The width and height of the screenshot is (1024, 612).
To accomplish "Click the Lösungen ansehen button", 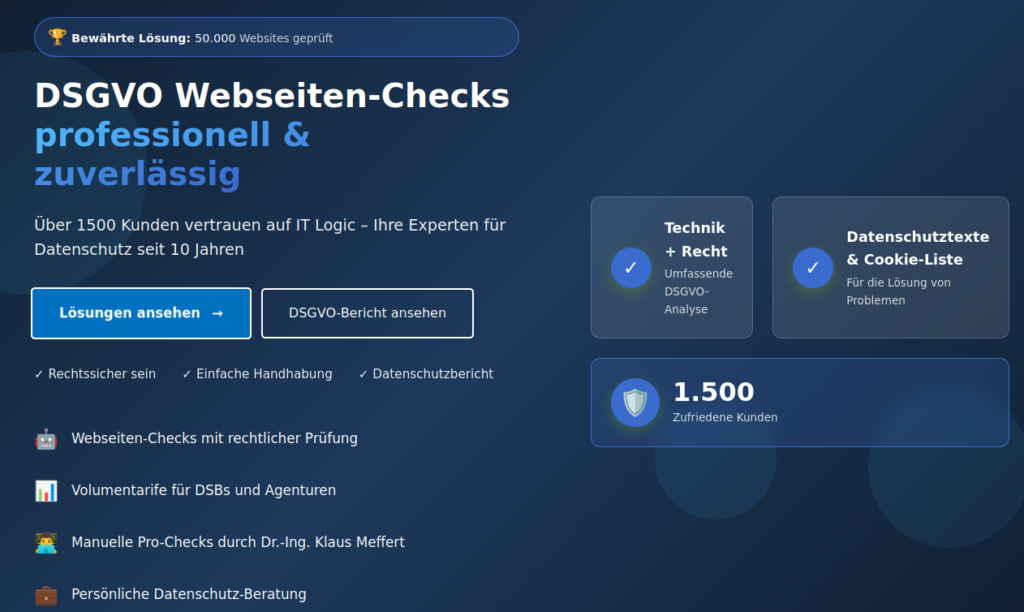I will click(141, 313).
